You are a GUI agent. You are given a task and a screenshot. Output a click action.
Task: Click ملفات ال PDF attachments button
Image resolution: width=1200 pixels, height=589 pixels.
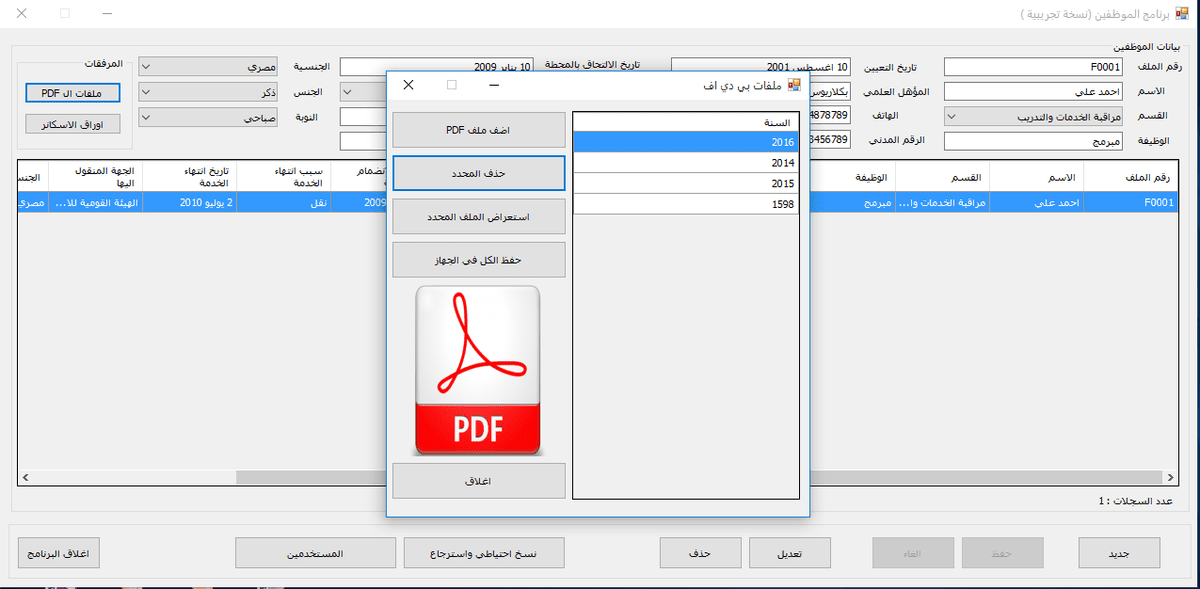click(x=72, y=93)
